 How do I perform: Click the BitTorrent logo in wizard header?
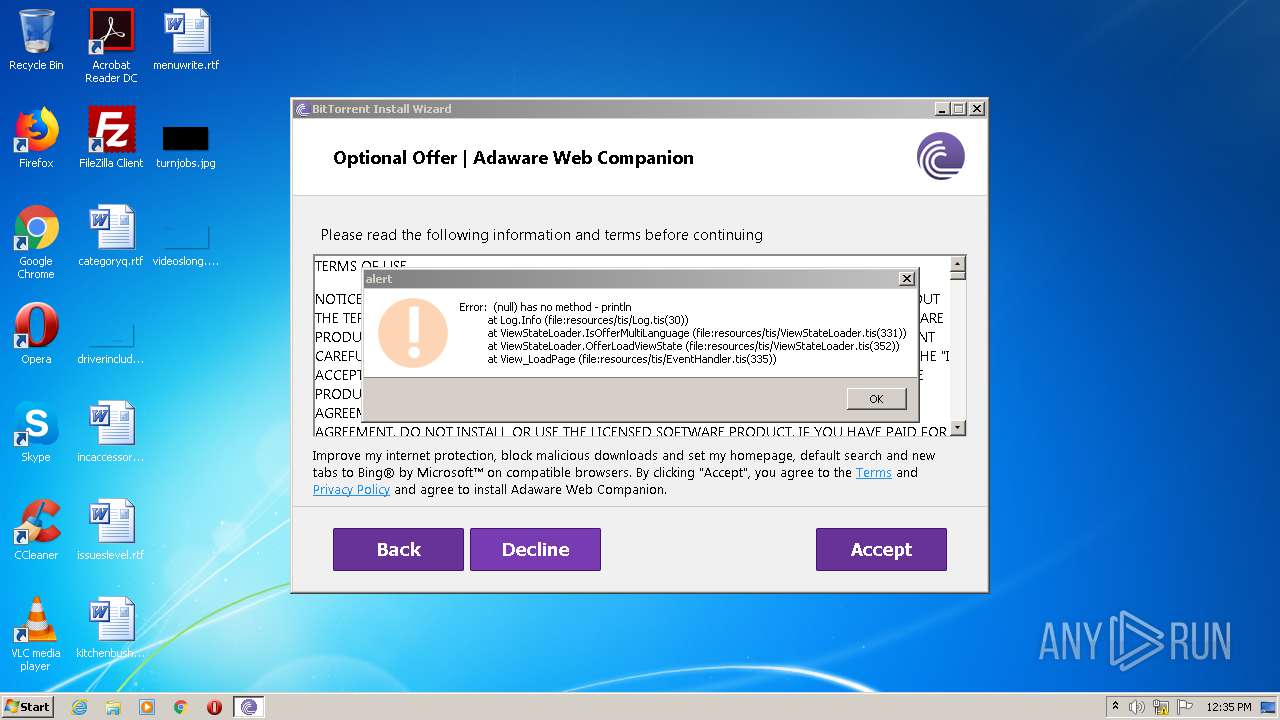pyautogui.click(x=940, y=157)
